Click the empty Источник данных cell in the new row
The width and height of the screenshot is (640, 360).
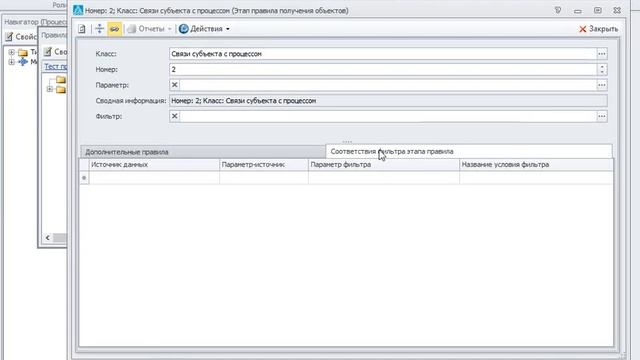[x=154, y=178]
